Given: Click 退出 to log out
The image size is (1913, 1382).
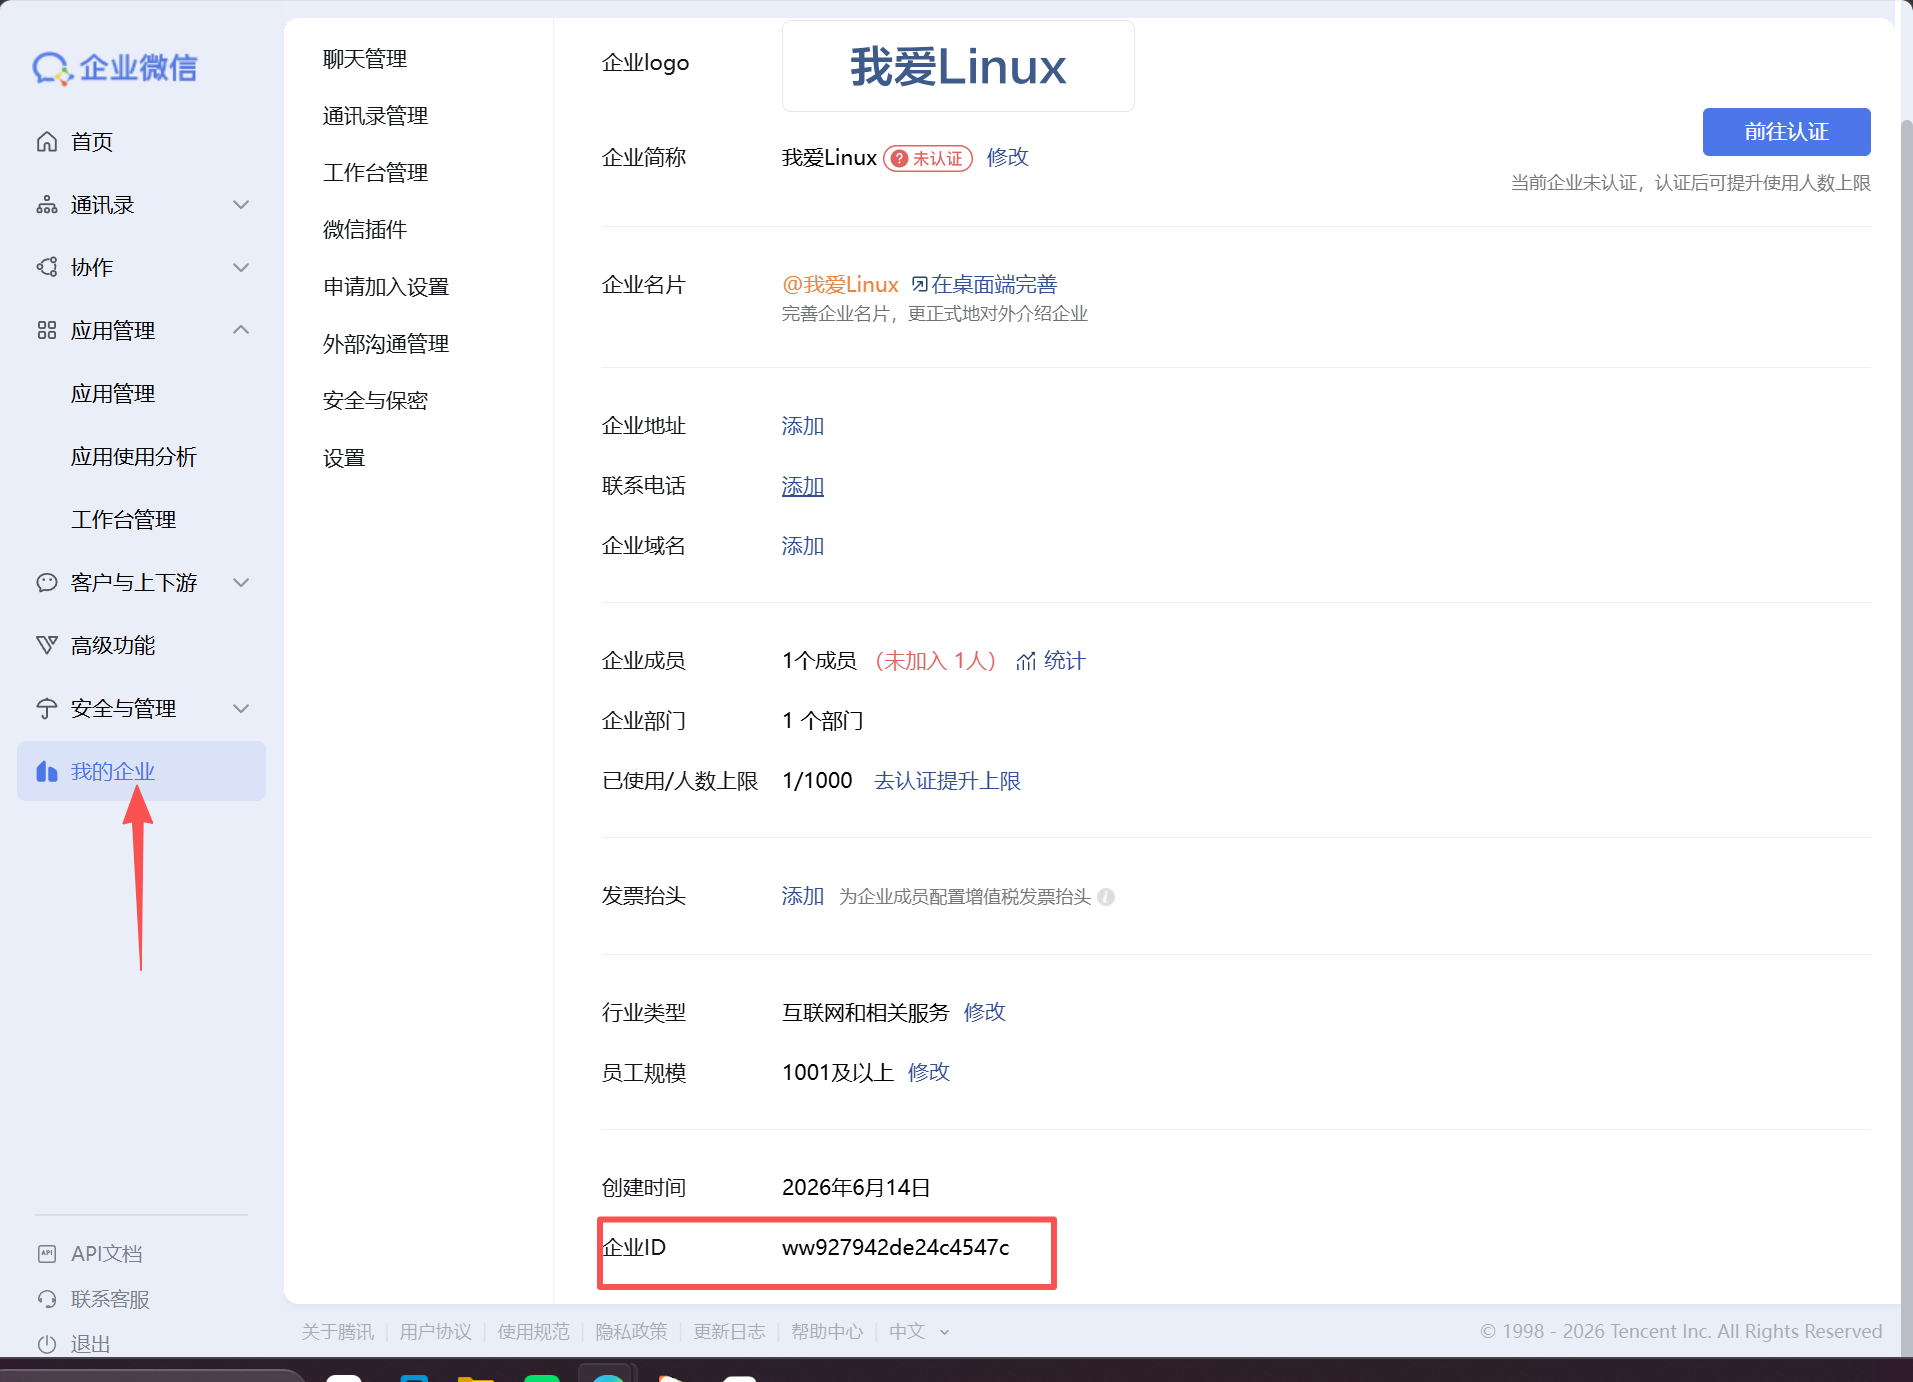Looking at the screenshot, I should click(x=91, y=1344).
